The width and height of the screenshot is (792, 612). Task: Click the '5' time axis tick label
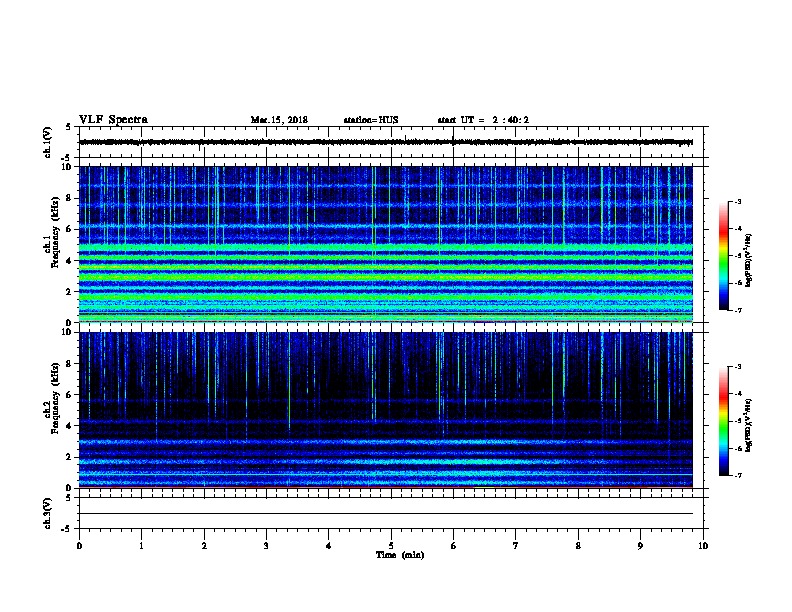391,545
